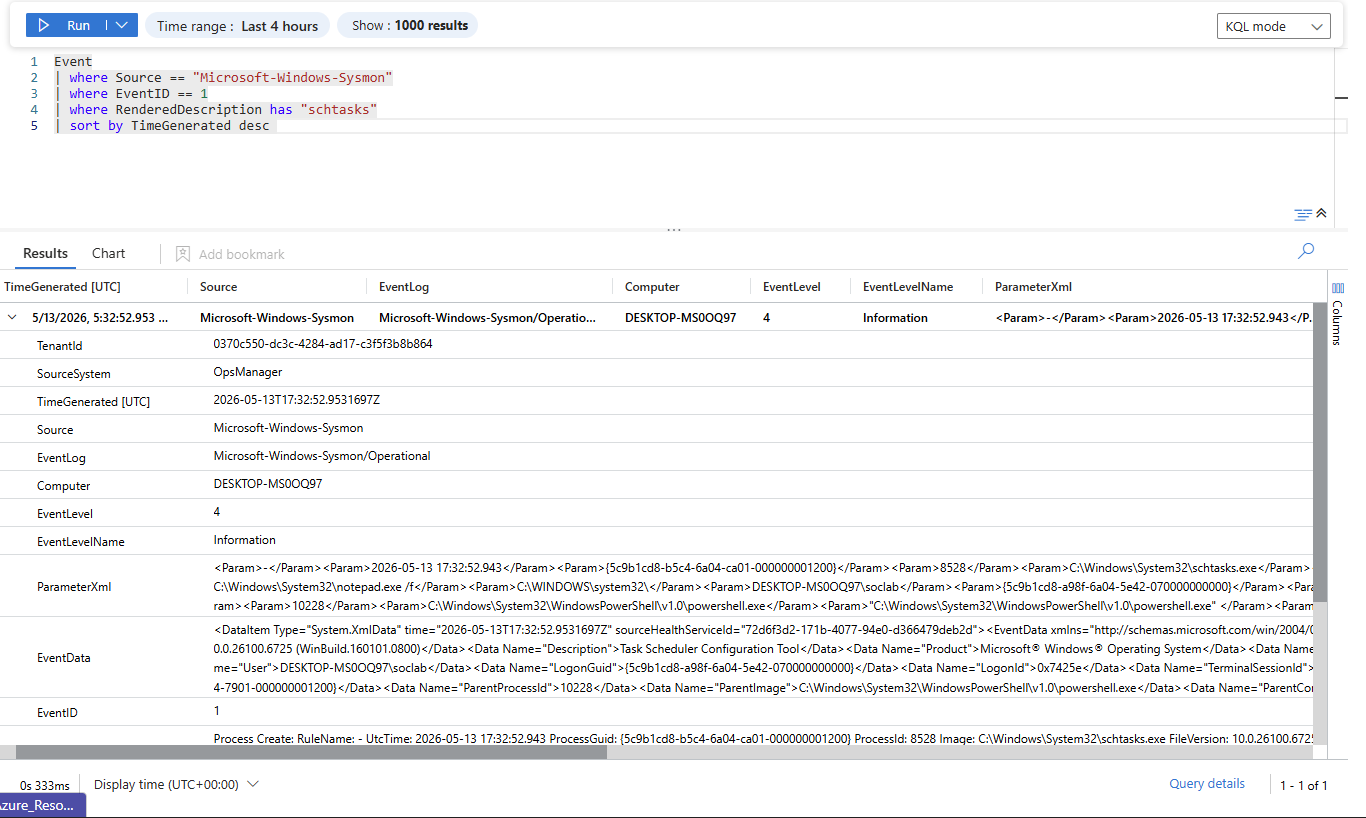Collapse the query editor chevron
This screenshot has height=818, width=1366.
coord(1321,213)
